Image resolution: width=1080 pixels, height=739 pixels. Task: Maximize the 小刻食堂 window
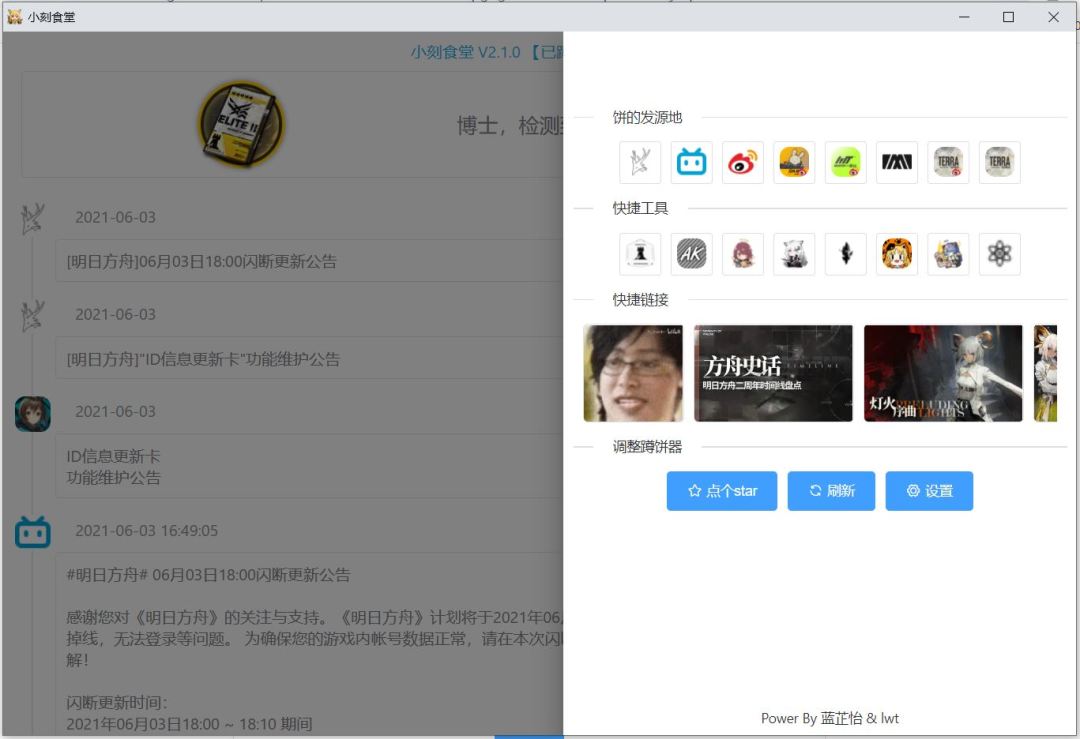[x=1008, y=17]
